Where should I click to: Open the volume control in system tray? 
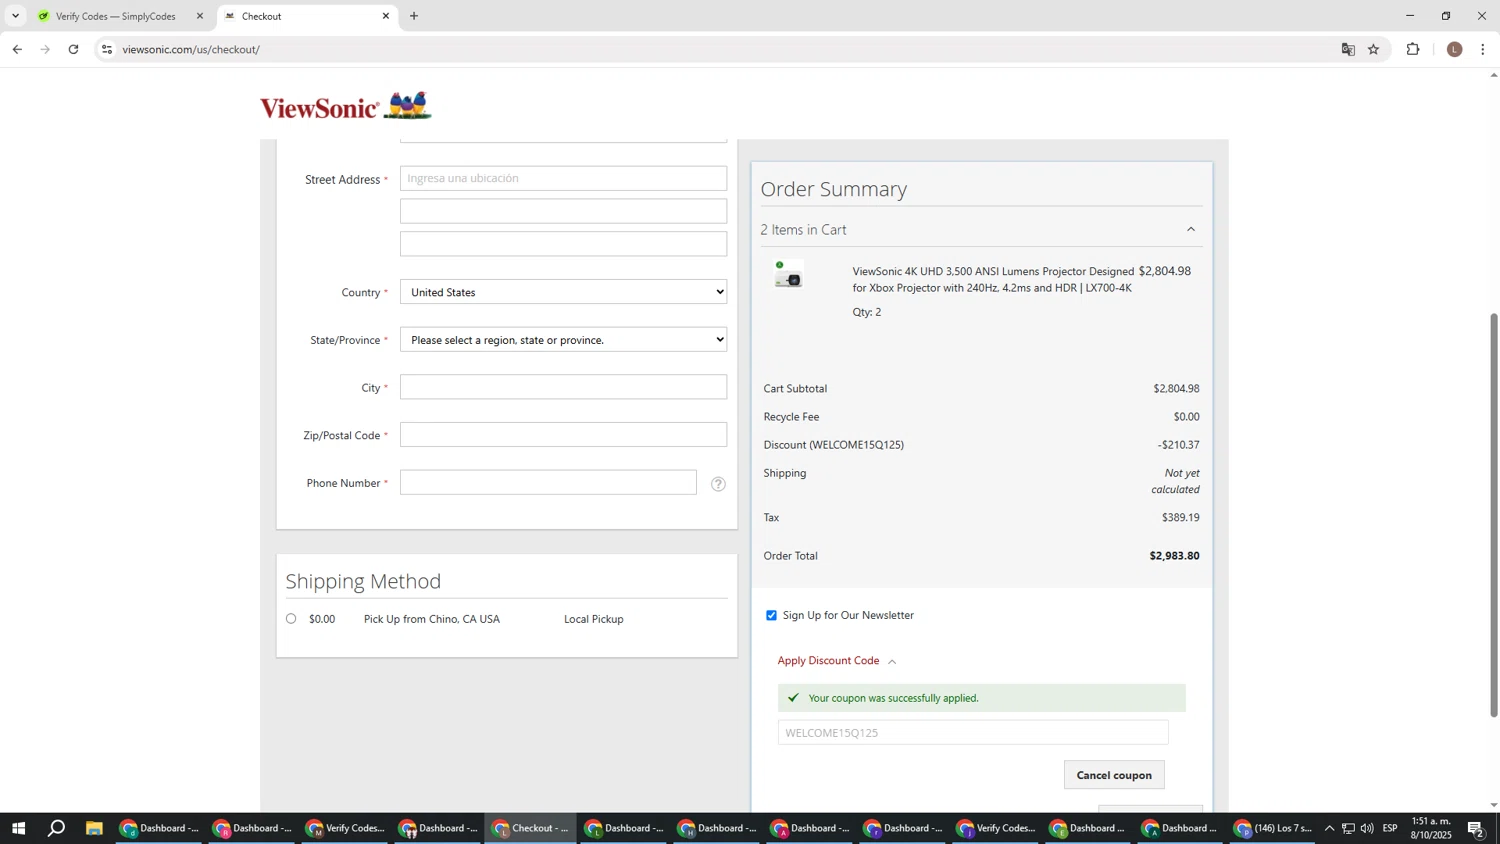1367,828
